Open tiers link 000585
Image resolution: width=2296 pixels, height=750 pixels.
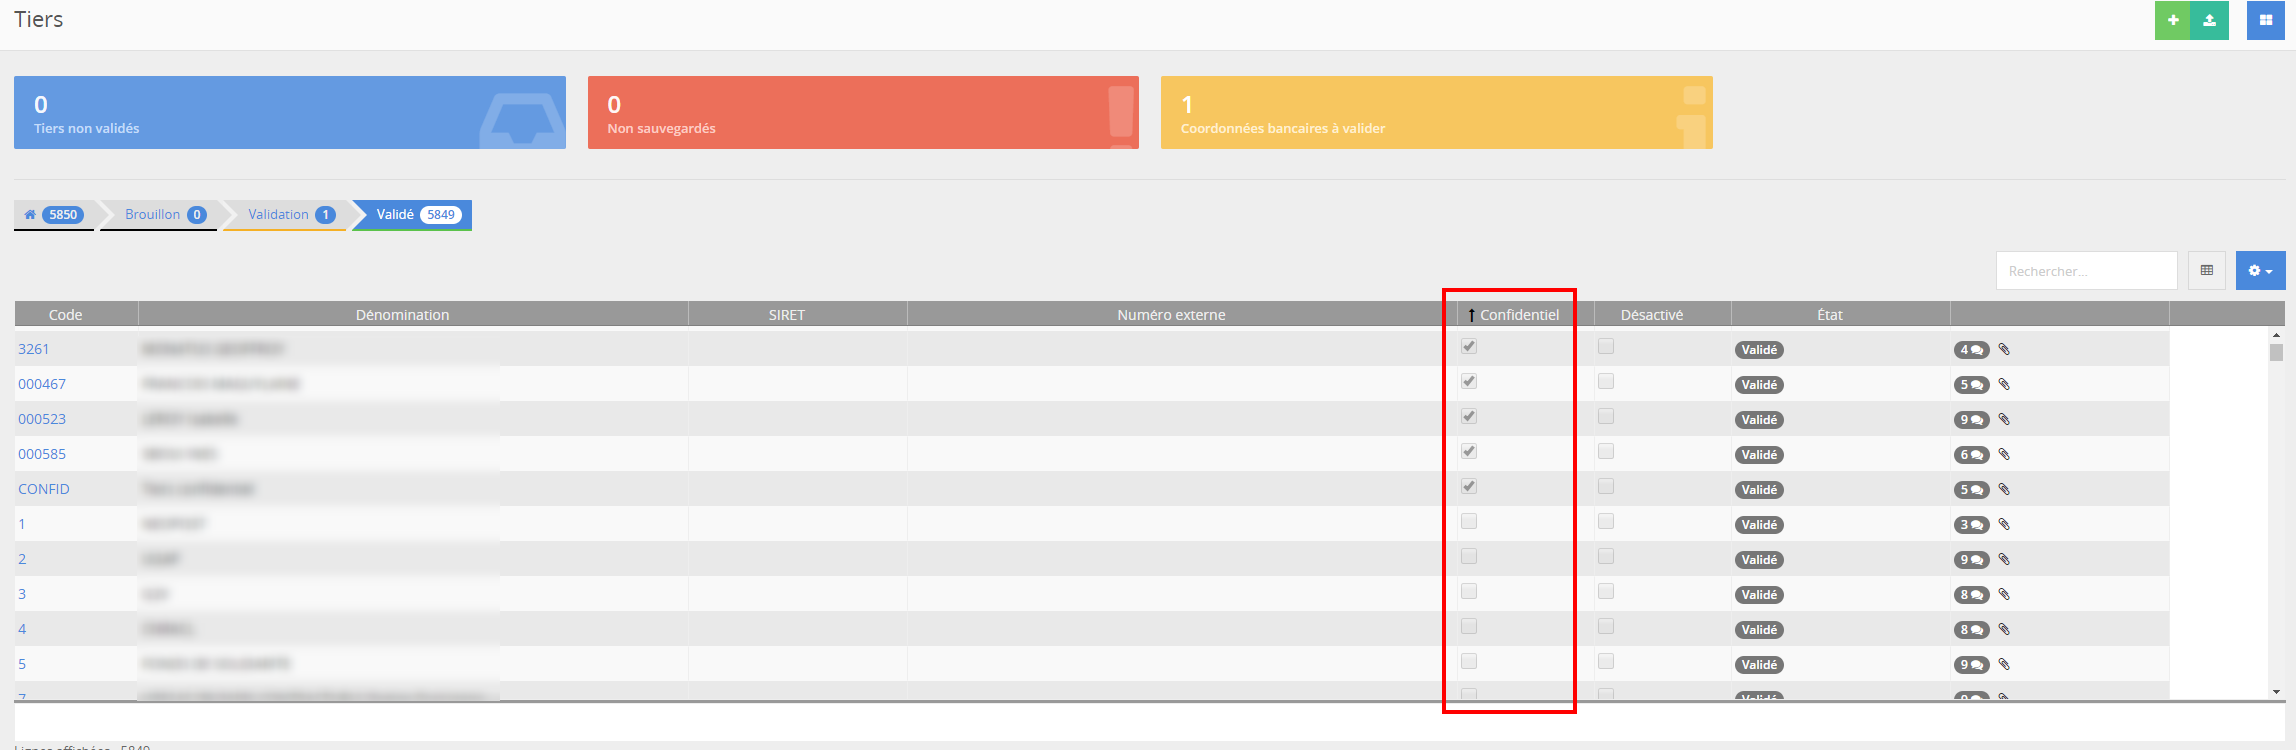(x=42, y=454)
